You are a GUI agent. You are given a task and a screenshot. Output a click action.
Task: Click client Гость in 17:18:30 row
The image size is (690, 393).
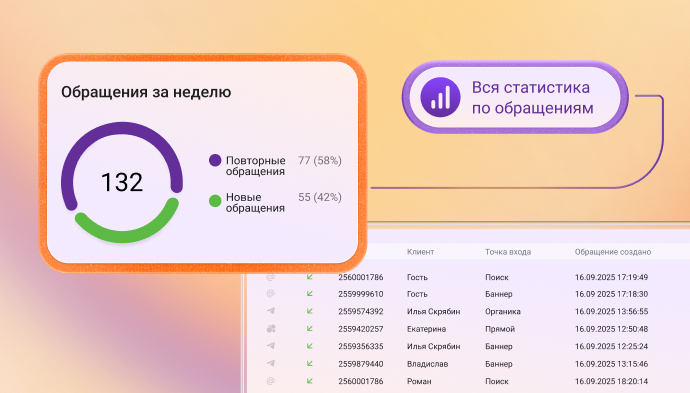[x=417, y=294]
